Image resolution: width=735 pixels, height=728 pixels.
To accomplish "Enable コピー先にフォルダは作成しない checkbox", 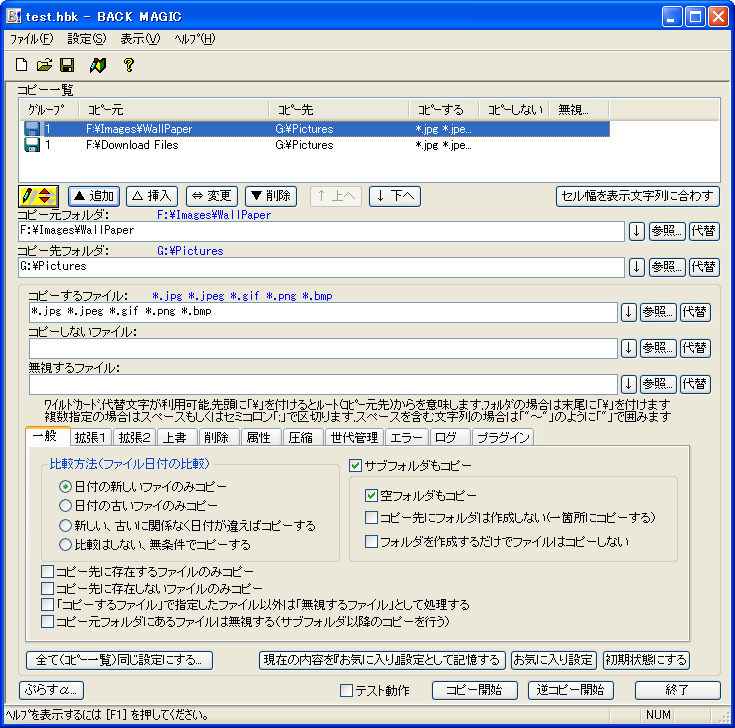I will (371, 518).
